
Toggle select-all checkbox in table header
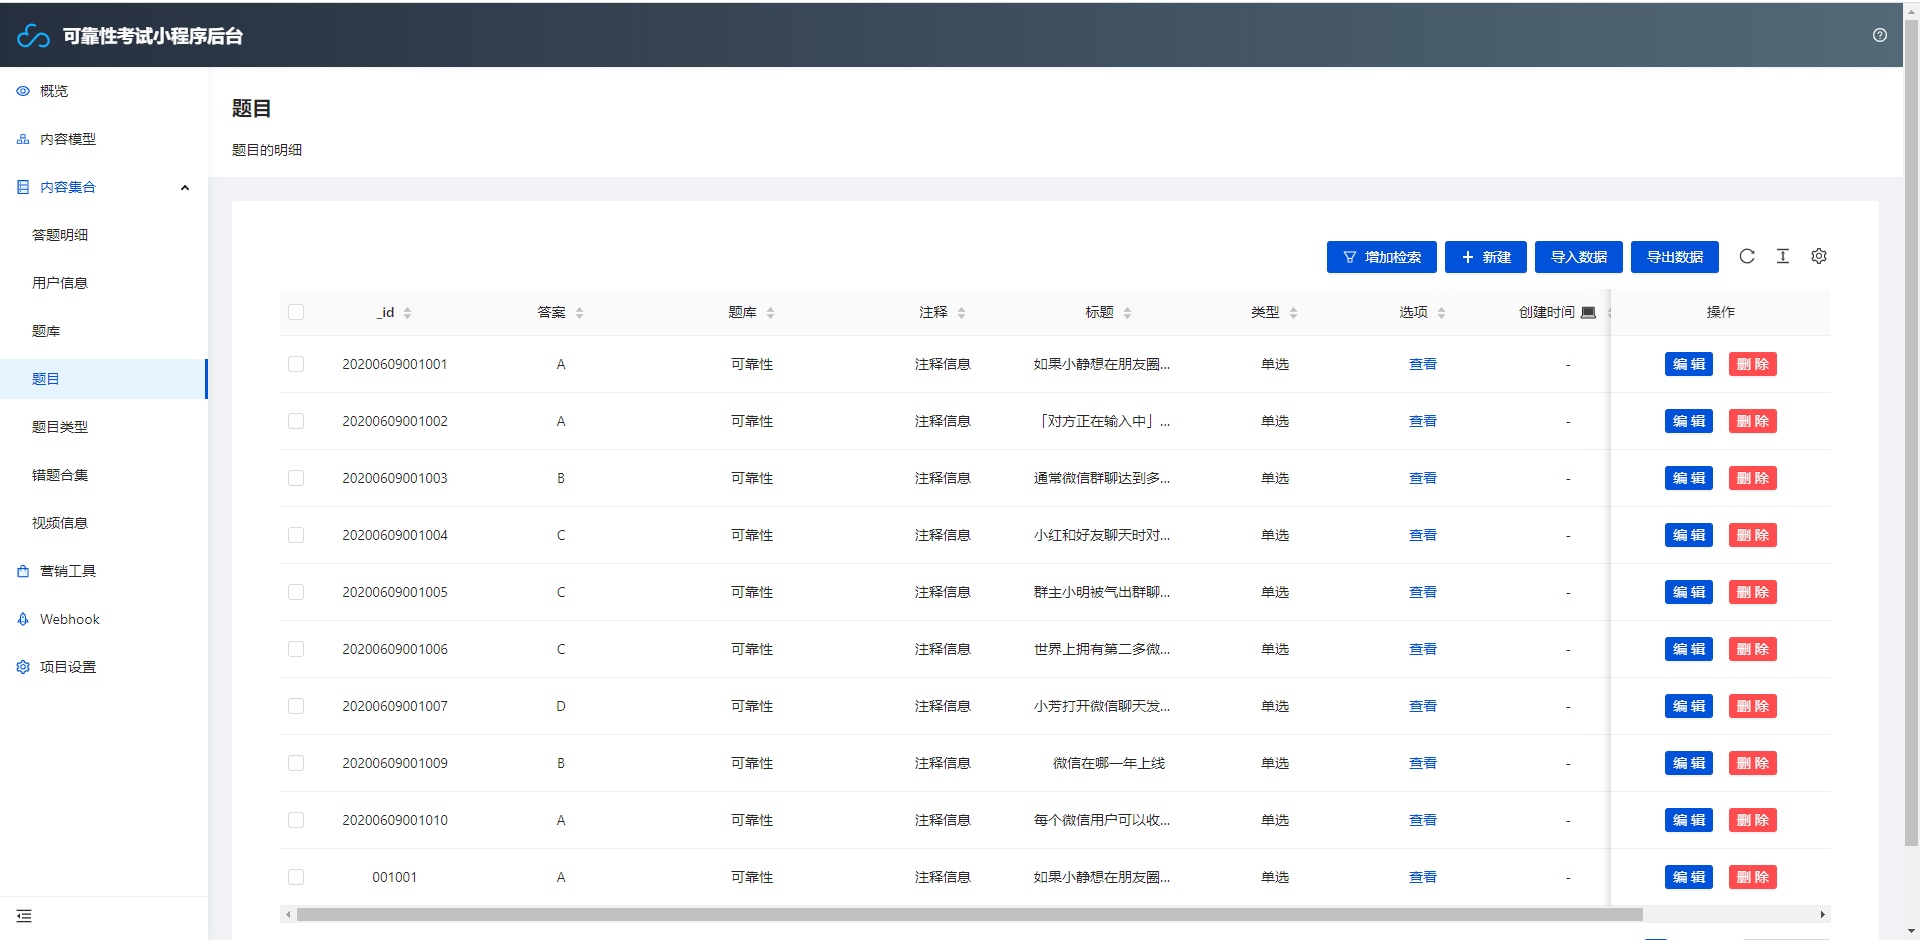click(296, 312)
